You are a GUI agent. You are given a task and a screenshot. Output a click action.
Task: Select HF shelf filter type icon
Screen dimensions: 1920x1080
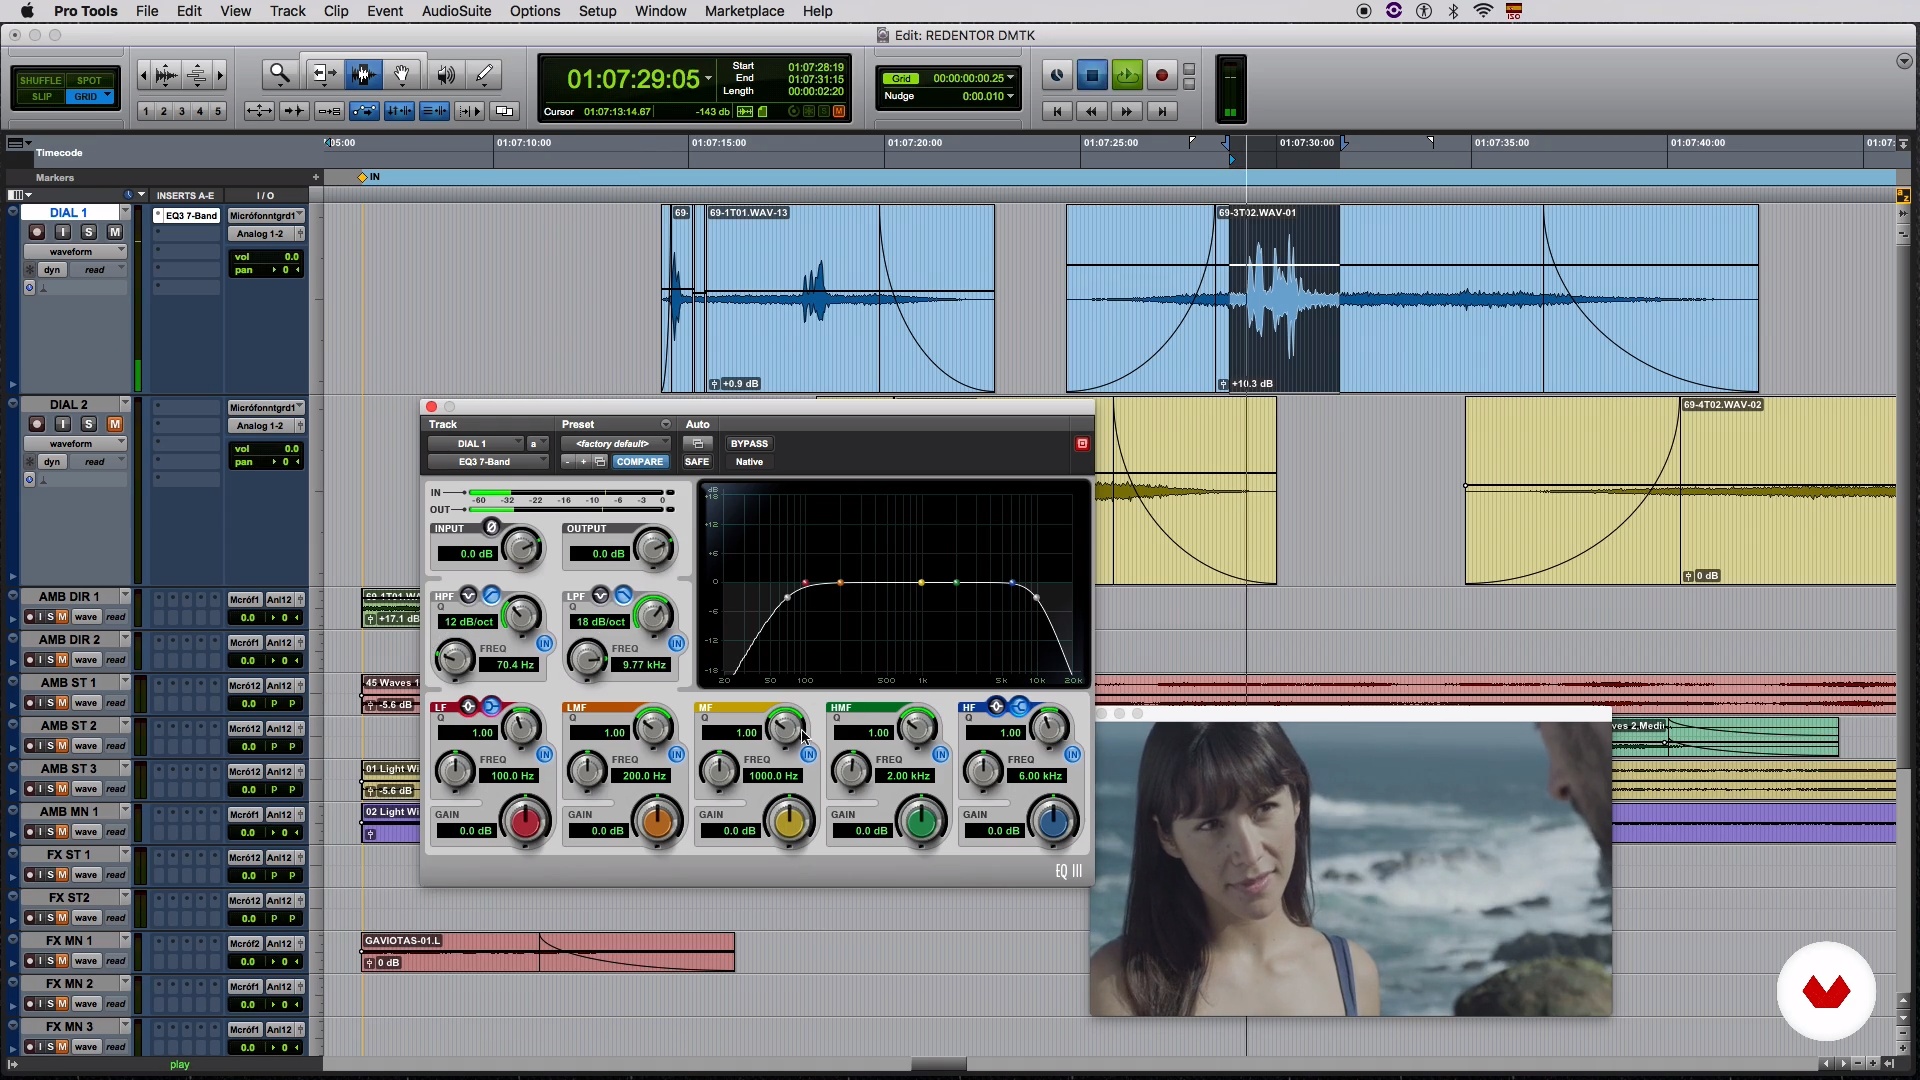1019,707
